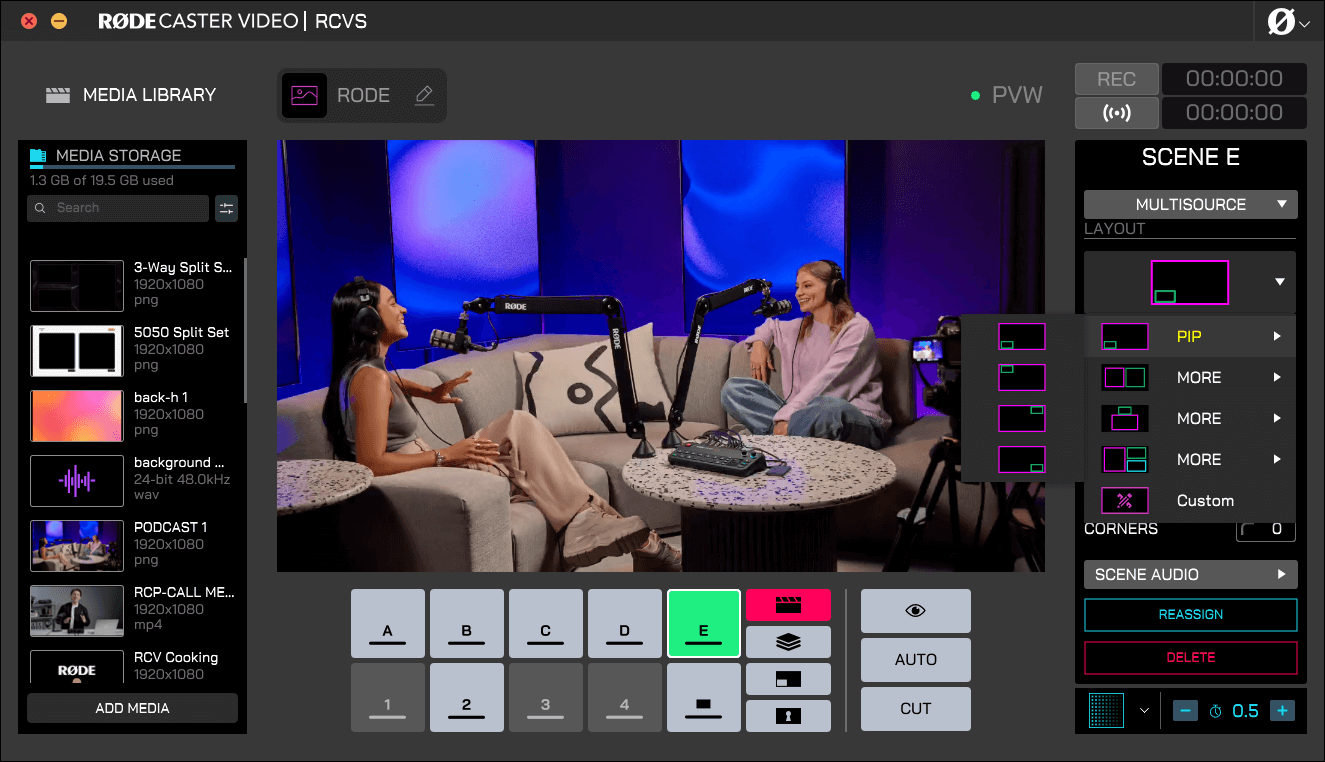This screenshot has height=762, width=1325.
Task: Open the media library filter icon beside search
Action: click(226, 208)
